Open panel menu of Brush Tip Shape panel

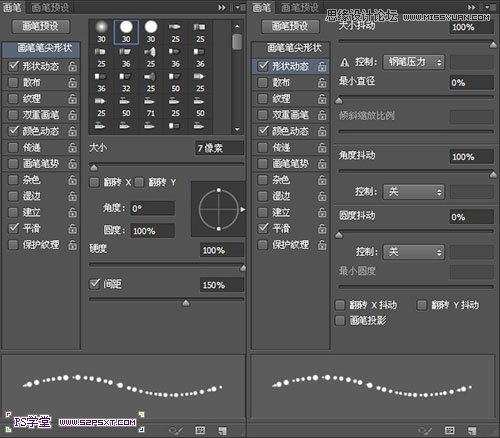point(239,7)
